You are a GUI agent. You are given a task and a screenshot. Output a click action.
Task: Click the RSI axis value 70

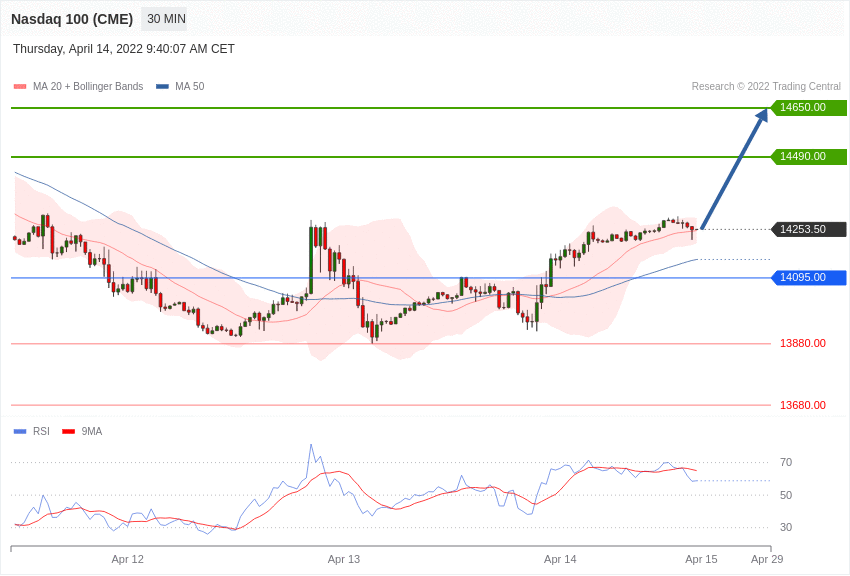[785, 462]
